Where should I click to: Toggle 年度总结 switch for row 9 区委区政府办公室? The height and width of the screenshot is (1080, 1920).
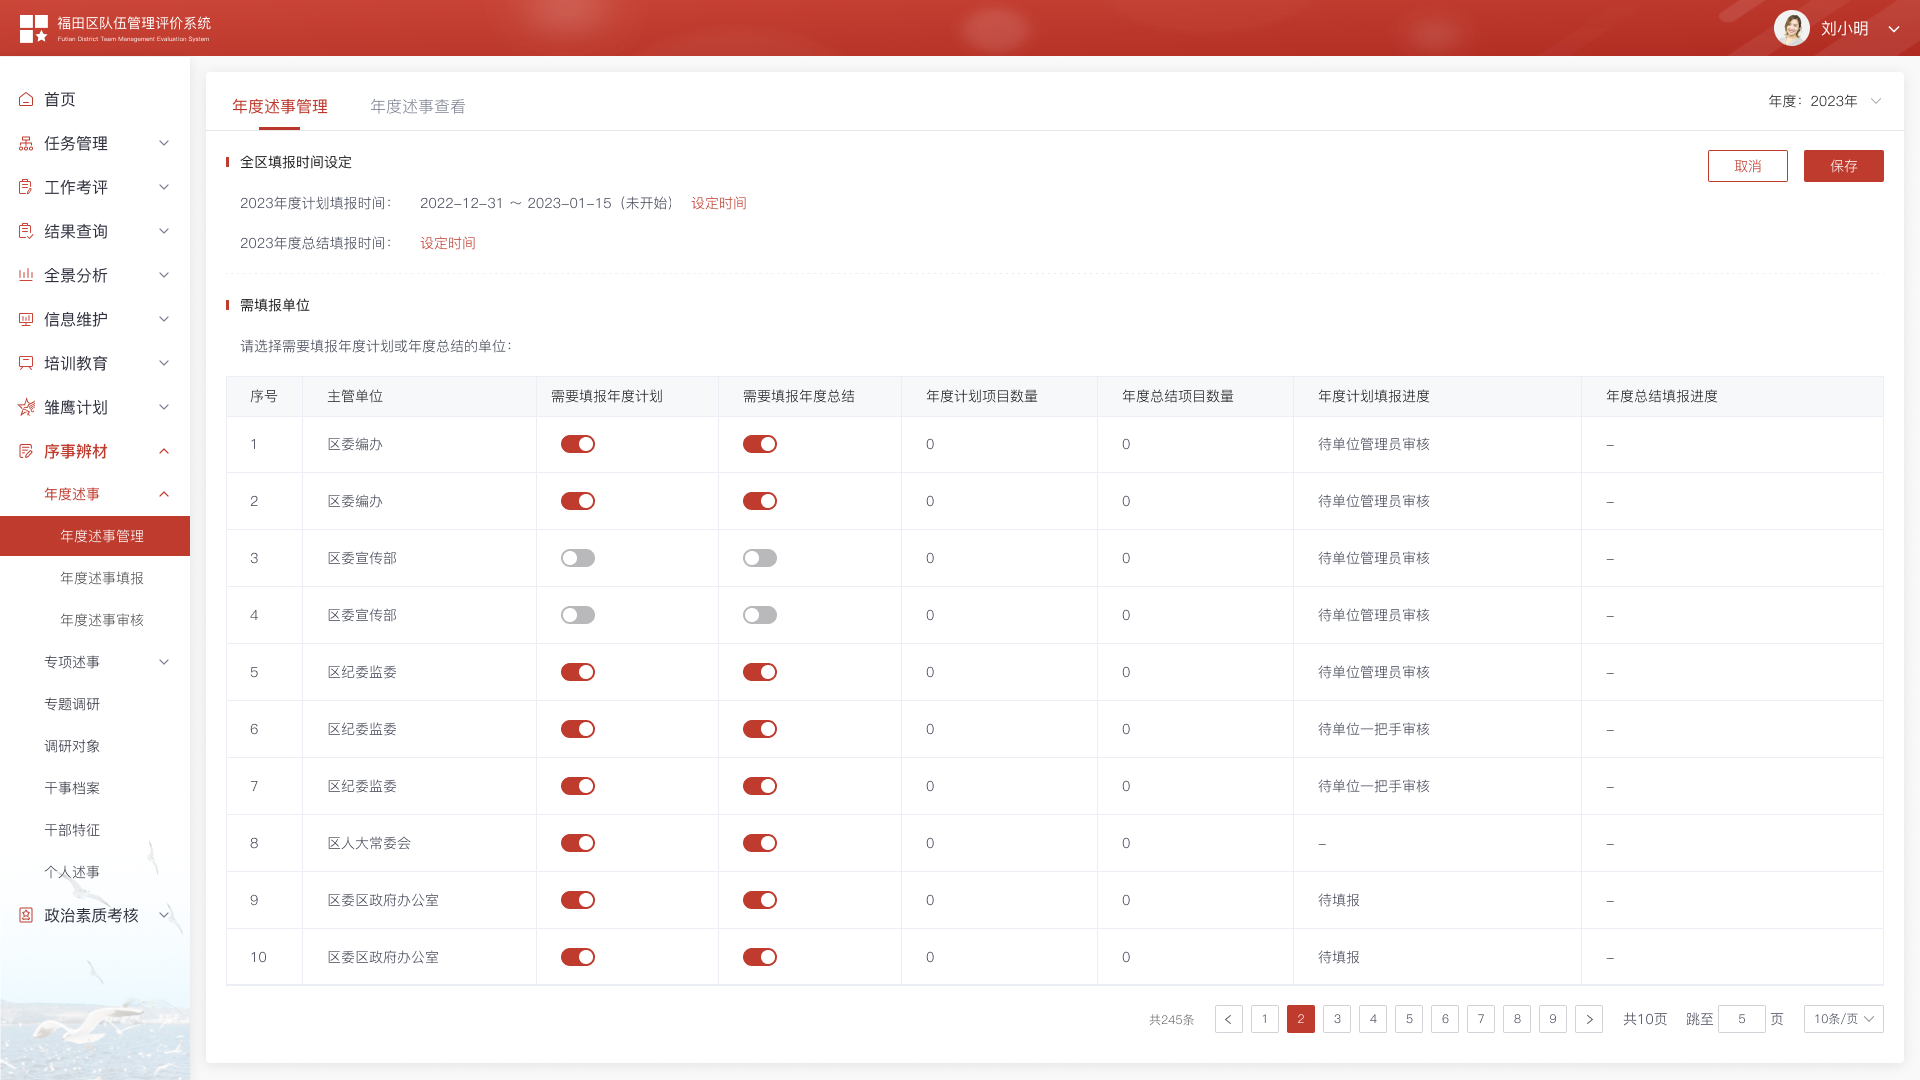760,900
